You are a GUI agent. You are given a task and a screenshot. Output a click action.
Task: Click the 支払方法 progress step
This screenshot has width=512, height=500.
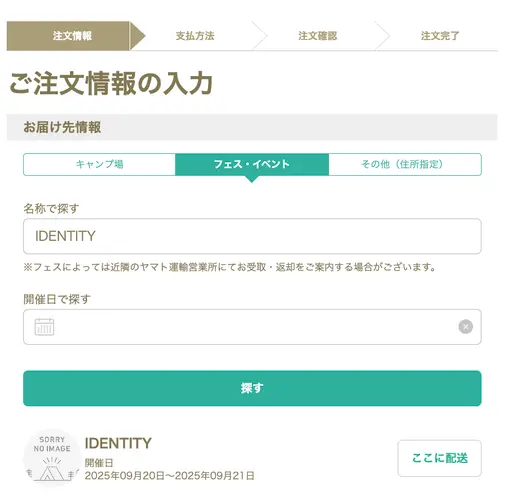(x=195, y=36)
